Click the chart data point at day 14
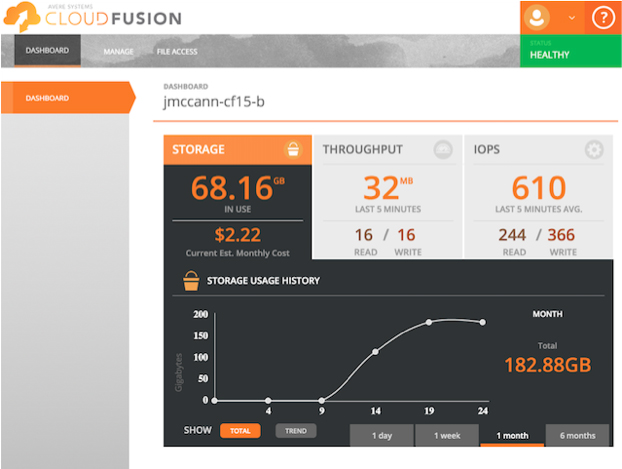This screenshot has width=622, height=469. tap(375, 352)
